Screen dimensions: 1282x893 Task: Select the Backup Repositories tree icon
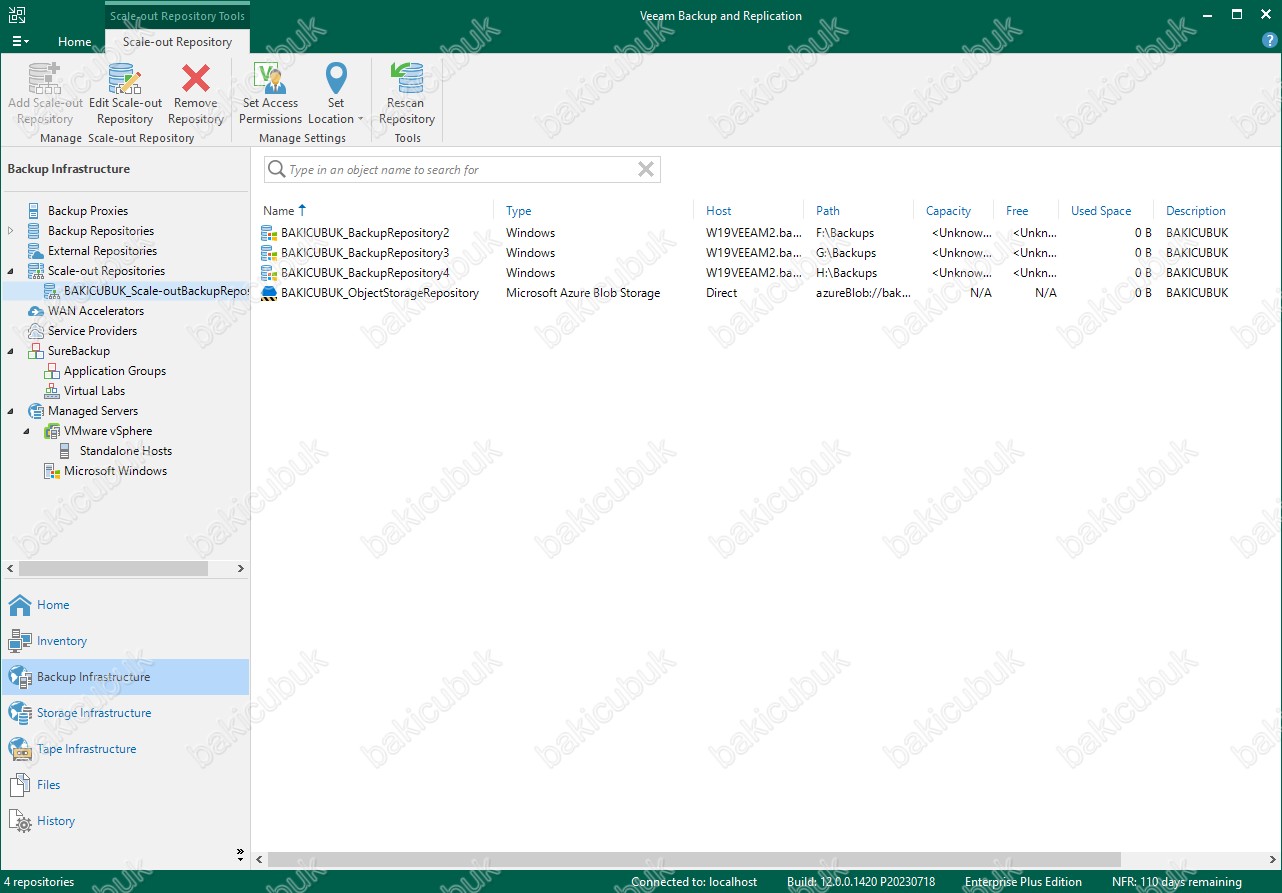click(x=36, y=231)
